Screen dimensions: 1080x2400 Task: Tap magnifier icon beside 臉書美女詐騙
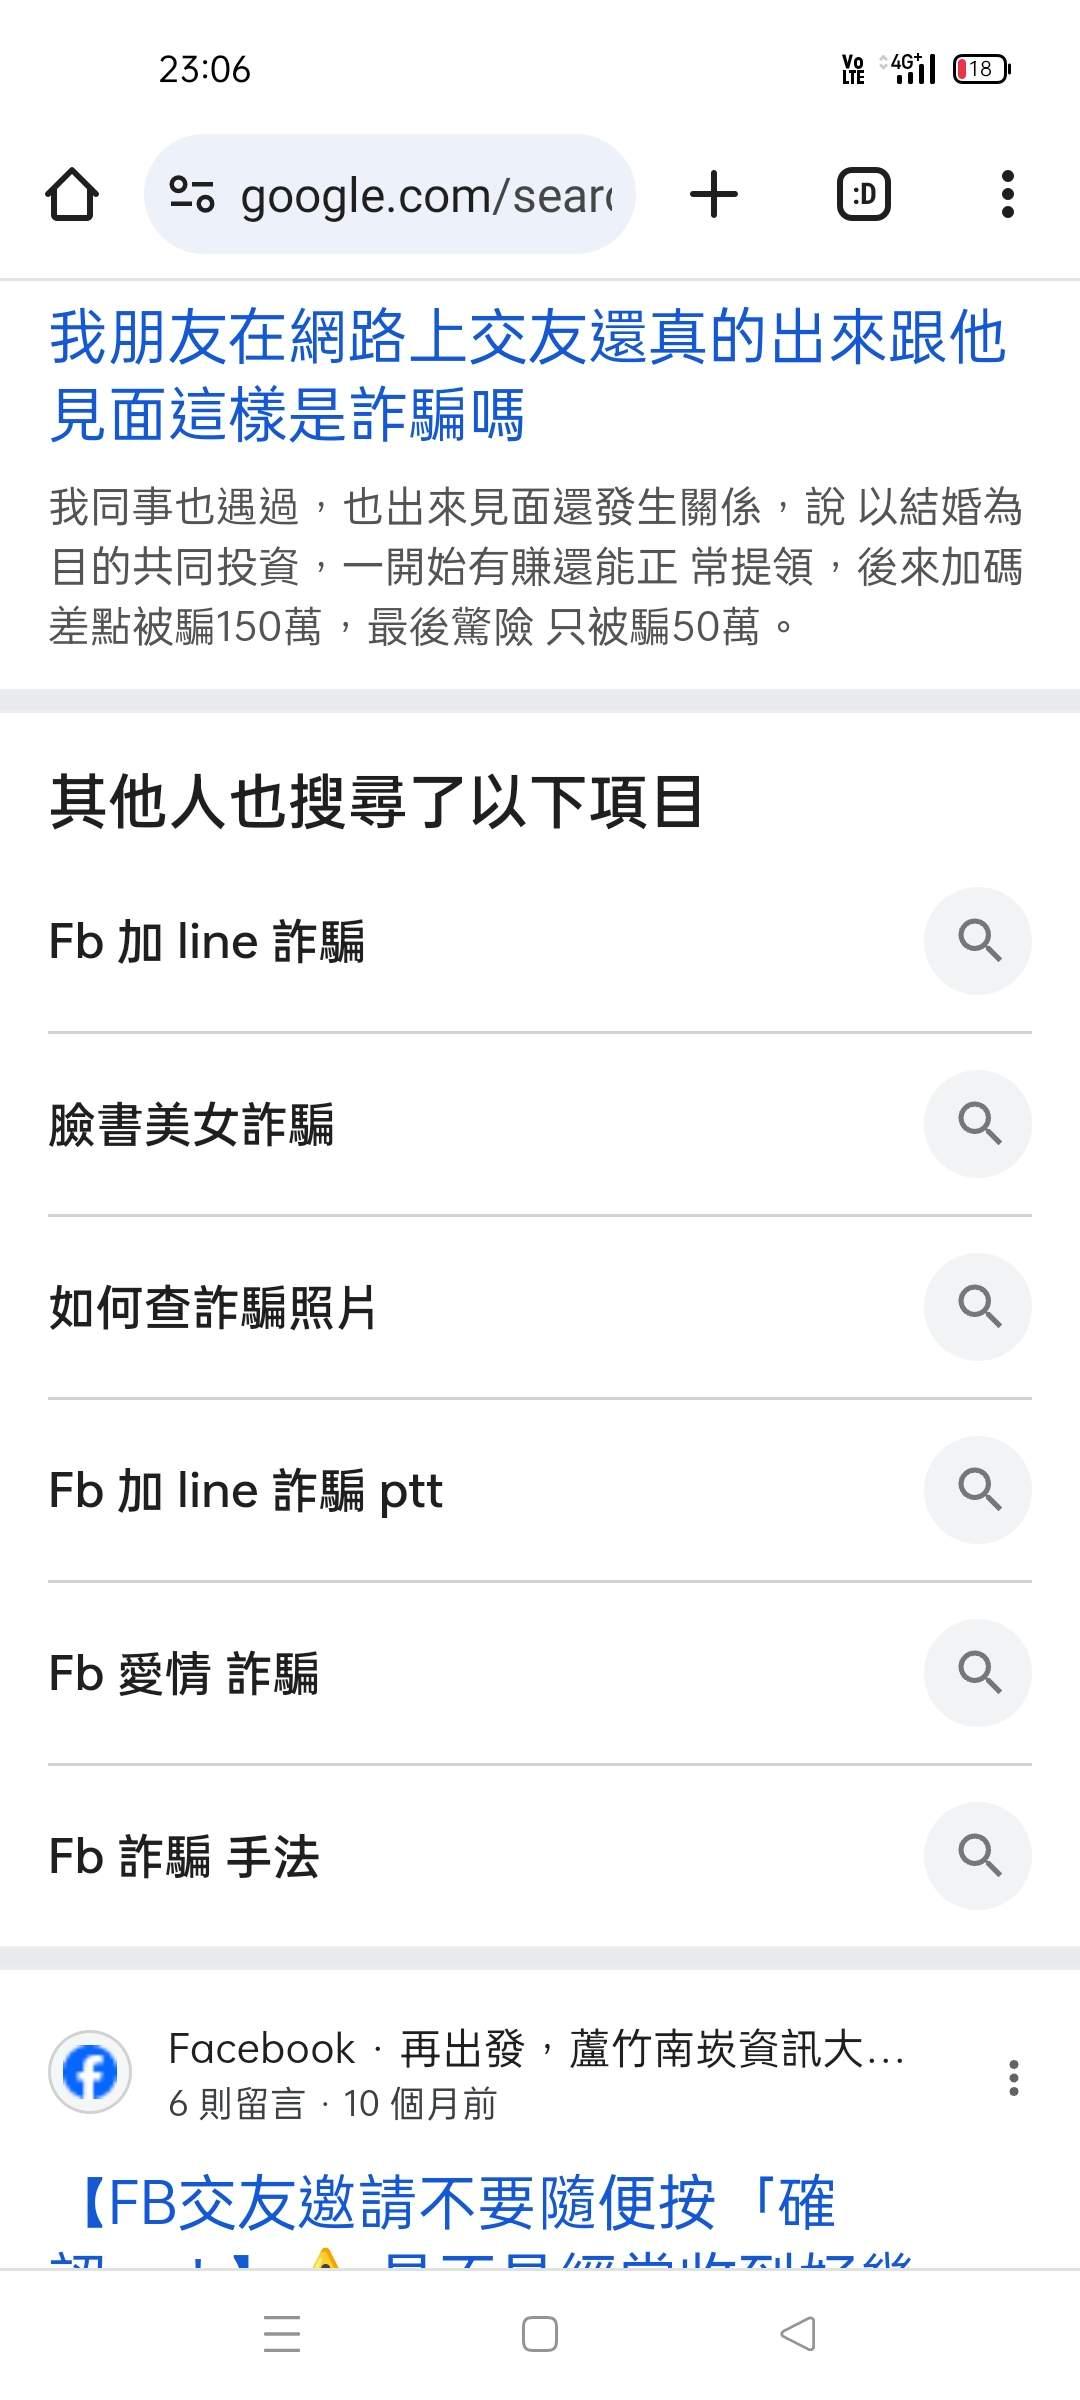[x=977, y=1124]
